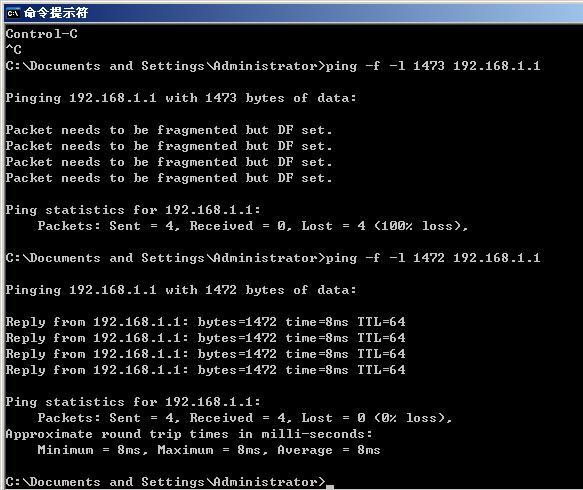Click the command prompt icon in title bar
This screenshot has height=490, width=583.
13,13
